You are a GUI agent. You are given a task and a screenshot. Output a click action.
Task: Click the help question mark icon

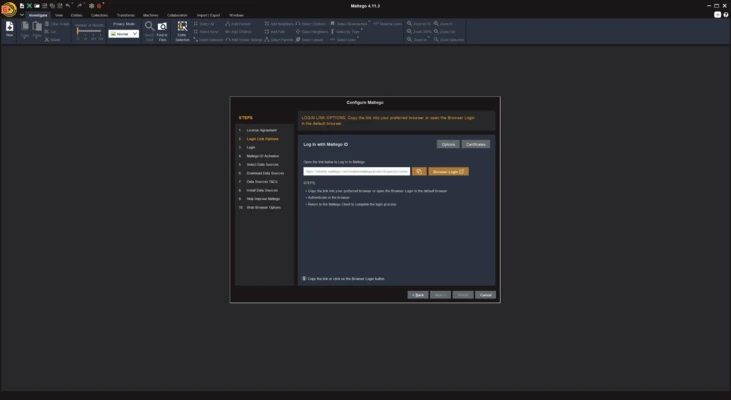[725, 15]
